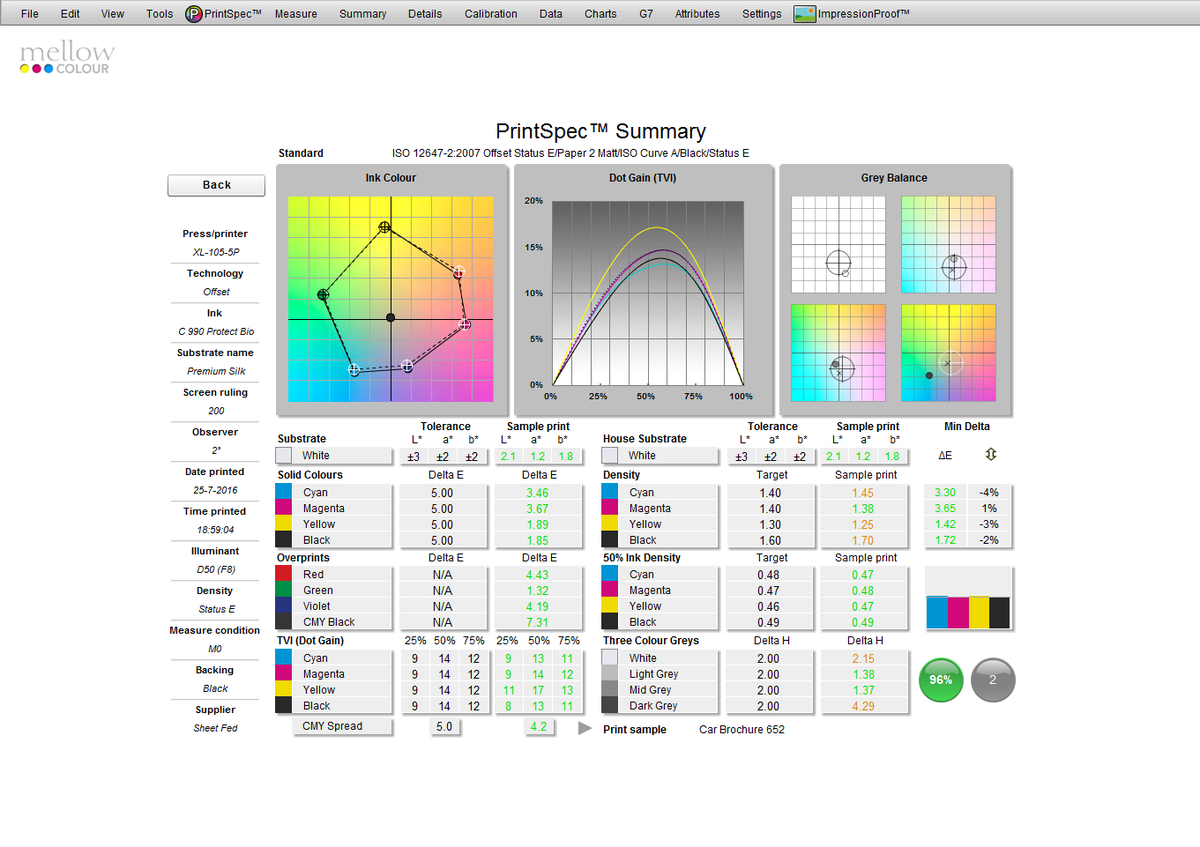Click the play arrow beside Print sample
Viewport: 1200px width, 847px height.
(x=585, y=729)
